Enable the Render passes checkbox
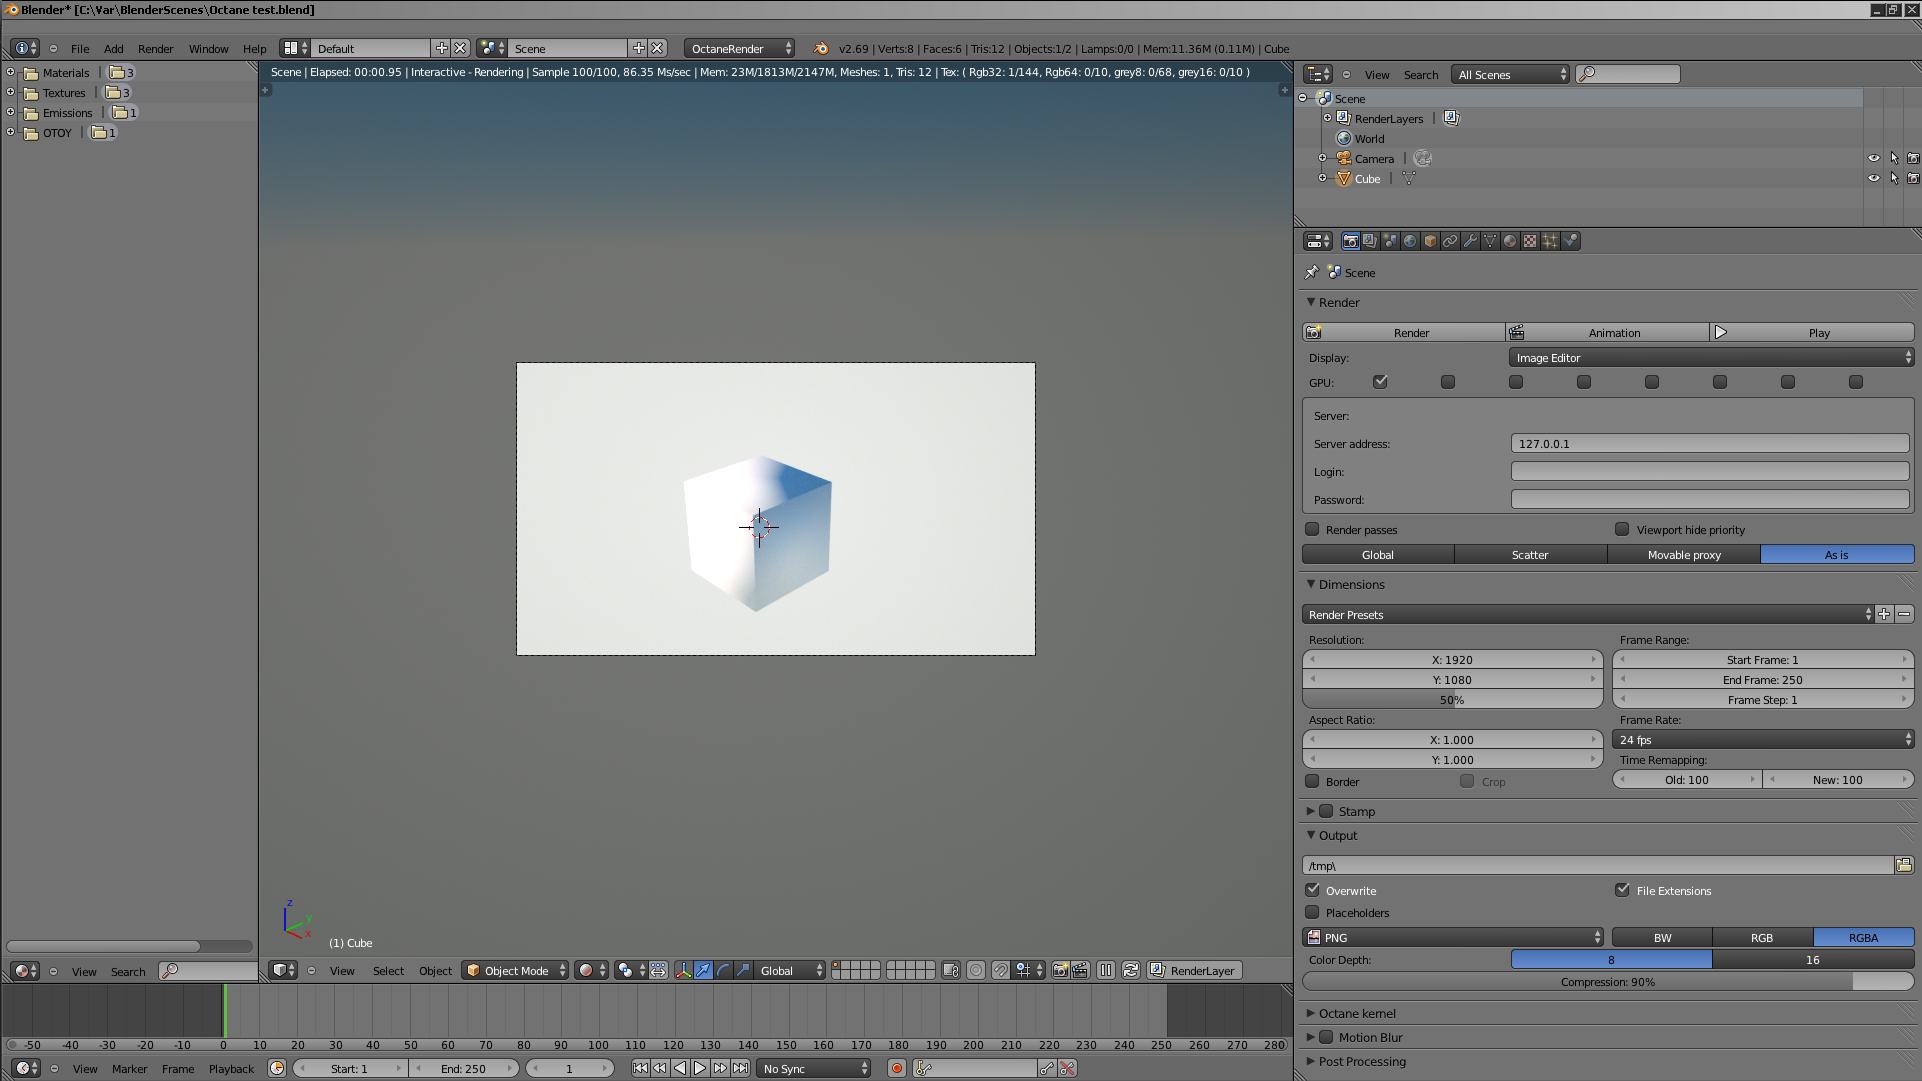This screenshot has height=1081, width=1922. point(1313,529)
